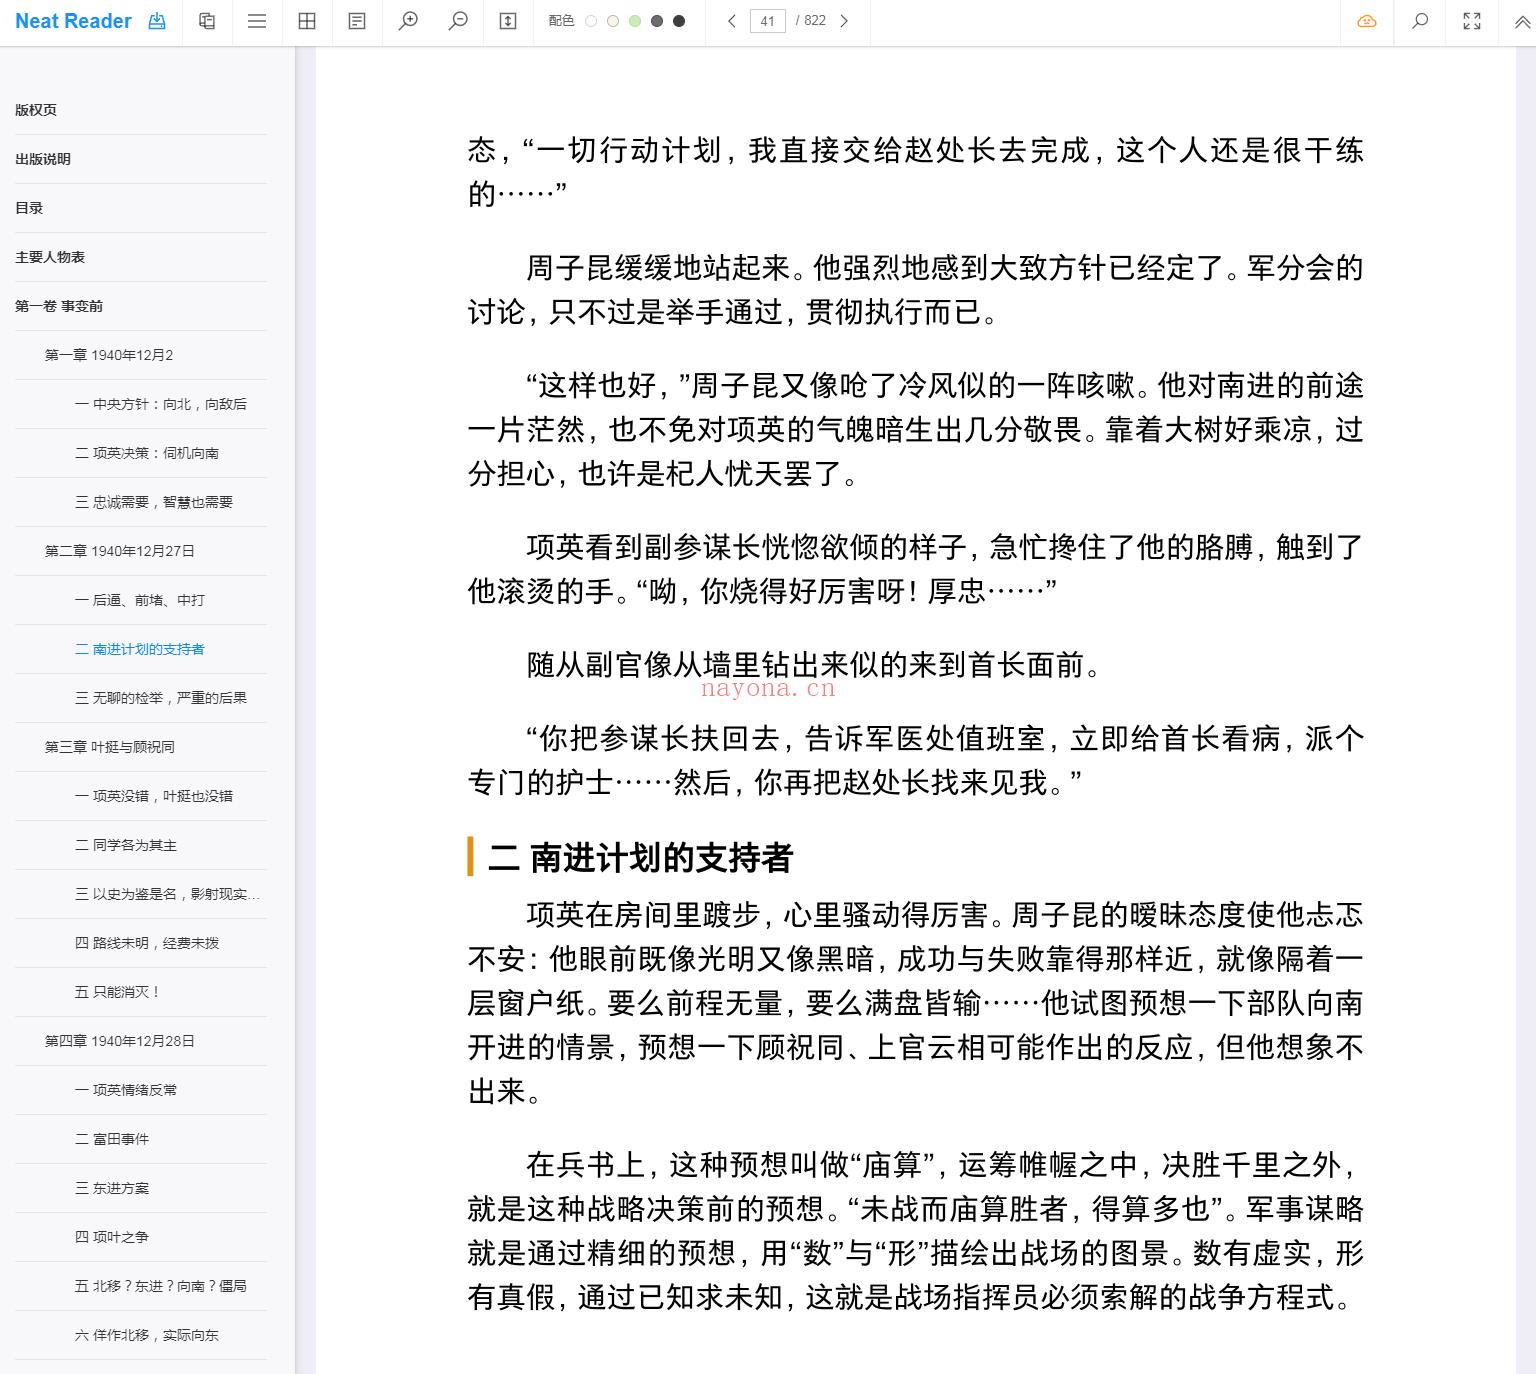1536x1374 pixels.
Task: Click heading 二 南进计划的支持者 in page
Action: (x=640, y=857)
